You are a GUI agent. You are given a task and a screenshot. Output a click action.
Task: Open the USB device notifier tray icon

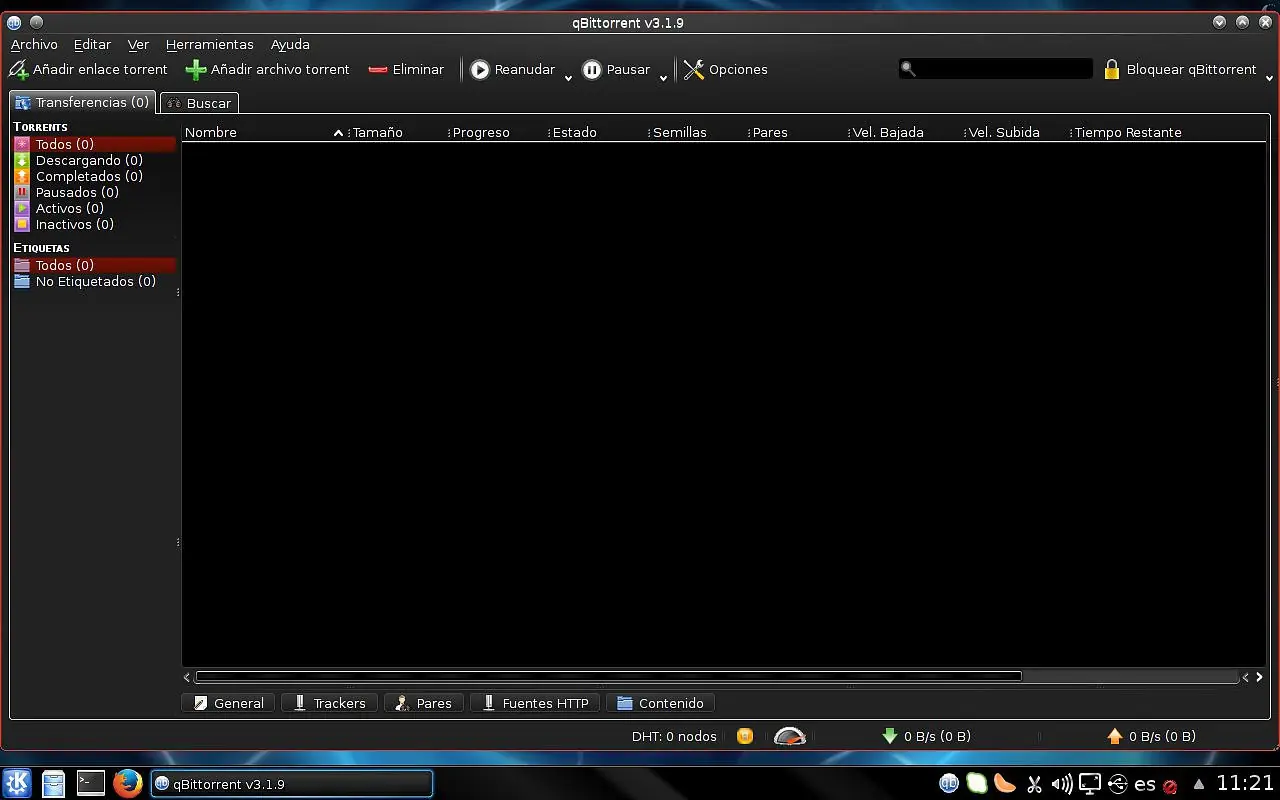point(1118,784)
